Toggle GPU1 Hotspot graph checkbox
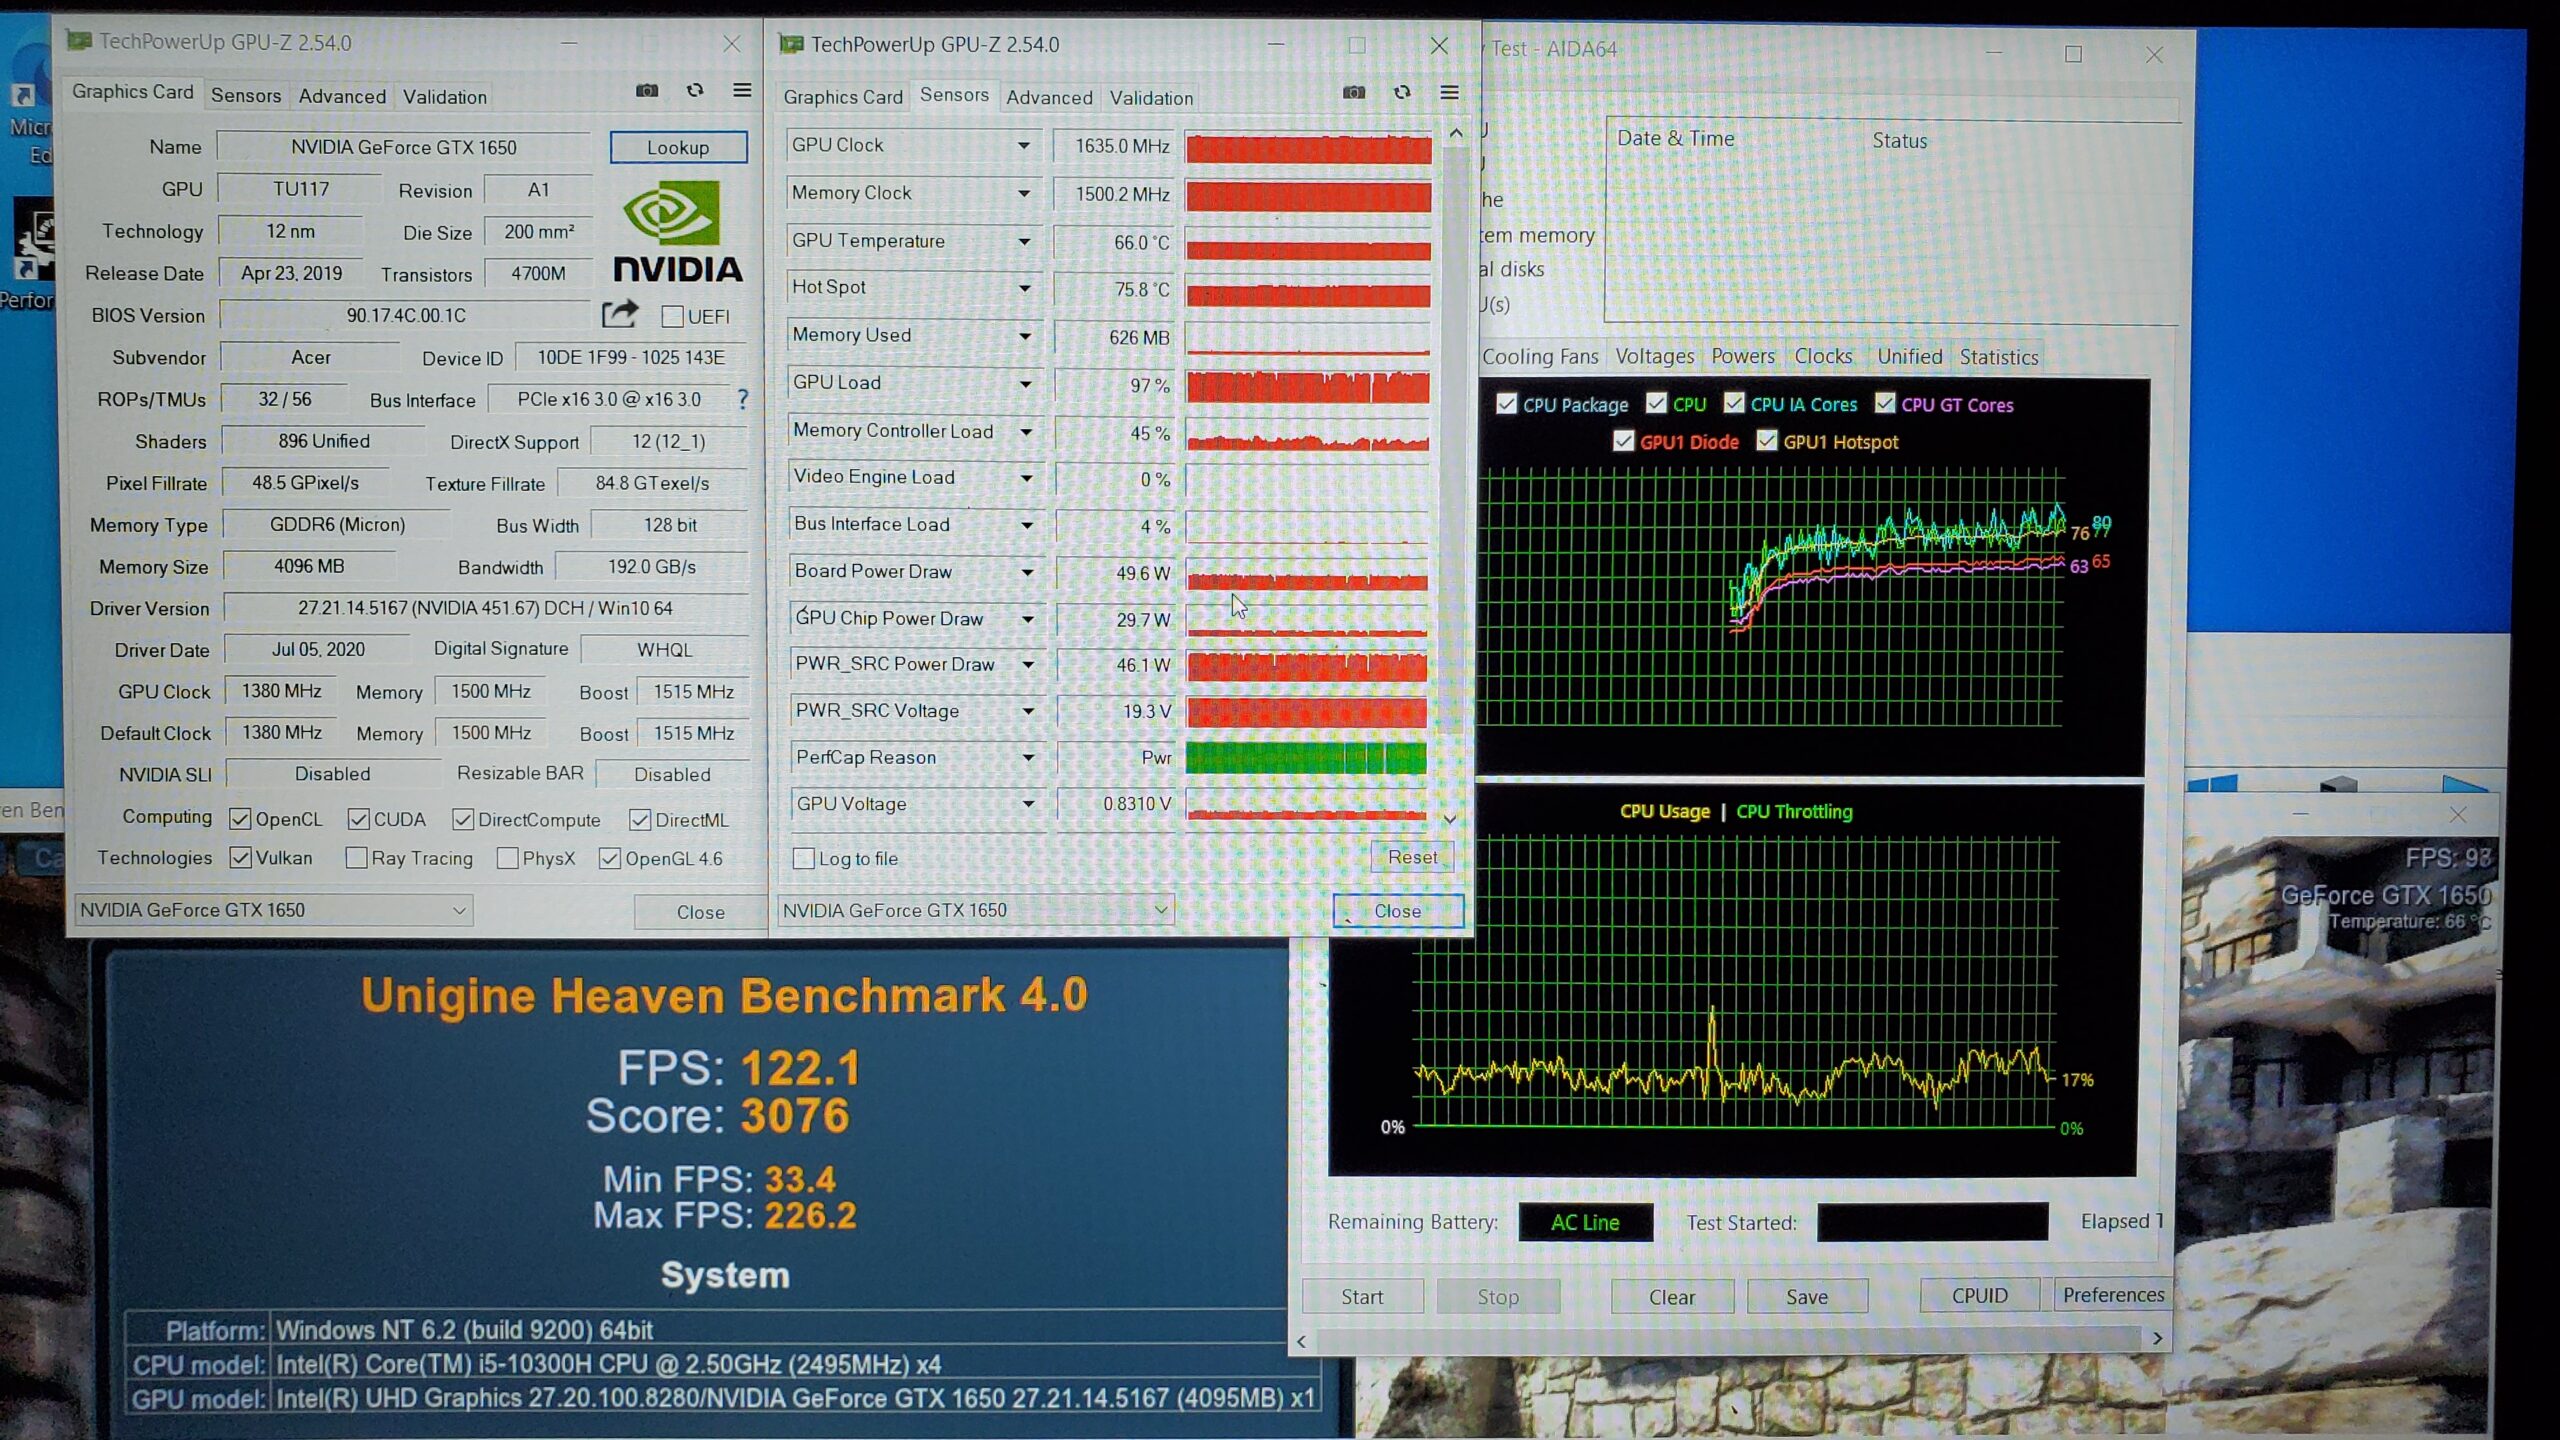The width and height of the screenshot is (2560, 1440). pos(1767,441)
